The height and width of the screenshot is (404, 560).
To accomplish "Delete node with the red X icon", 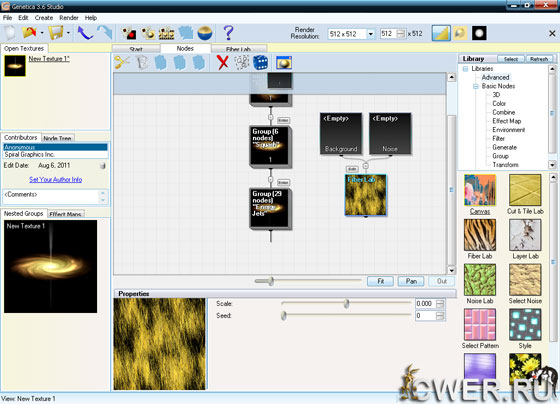I will click(222, 63).
